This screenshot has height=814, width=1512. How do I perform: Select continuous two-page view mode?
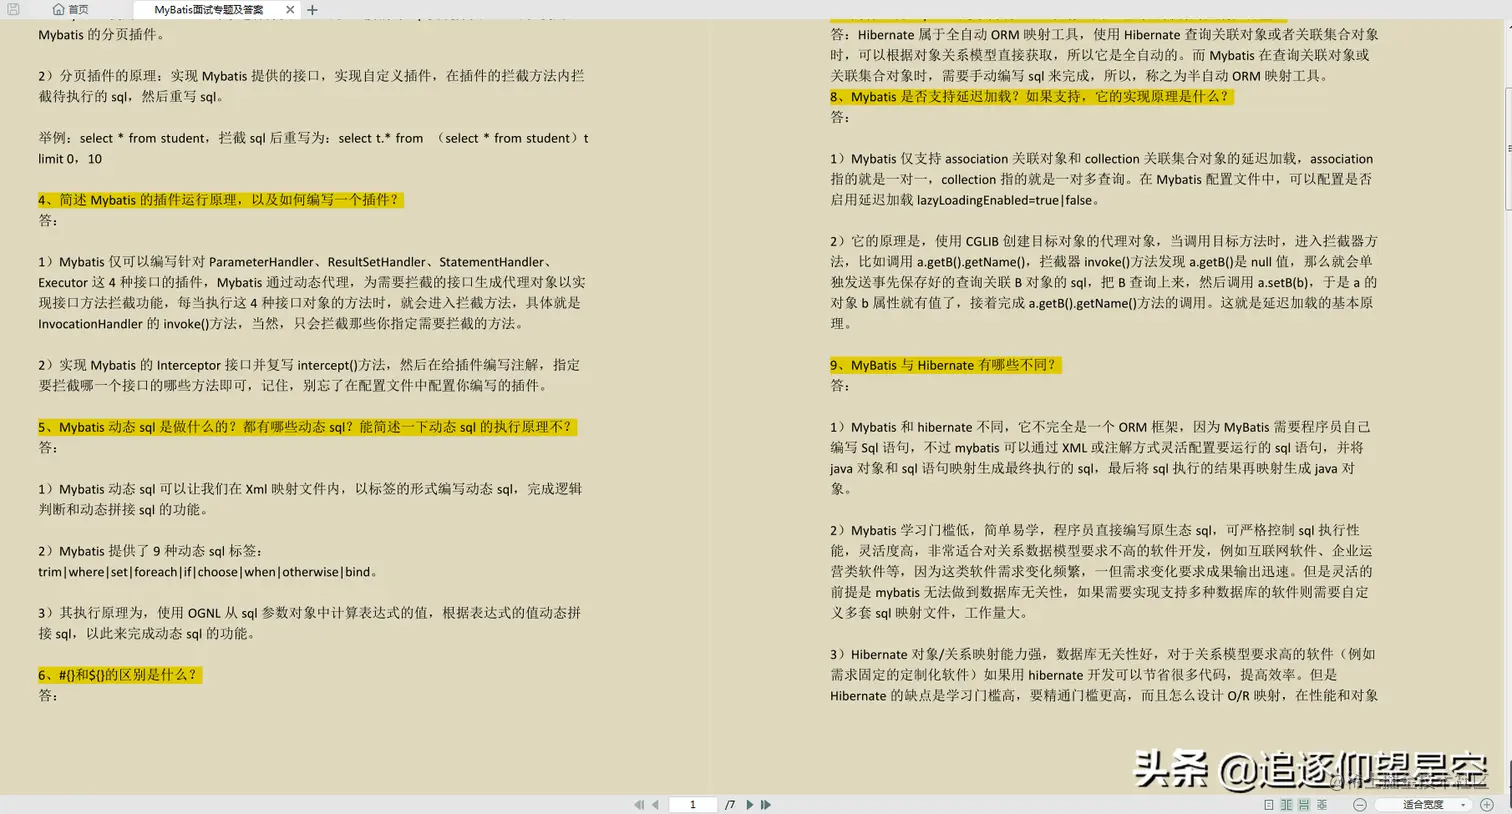click(1322, 804)
